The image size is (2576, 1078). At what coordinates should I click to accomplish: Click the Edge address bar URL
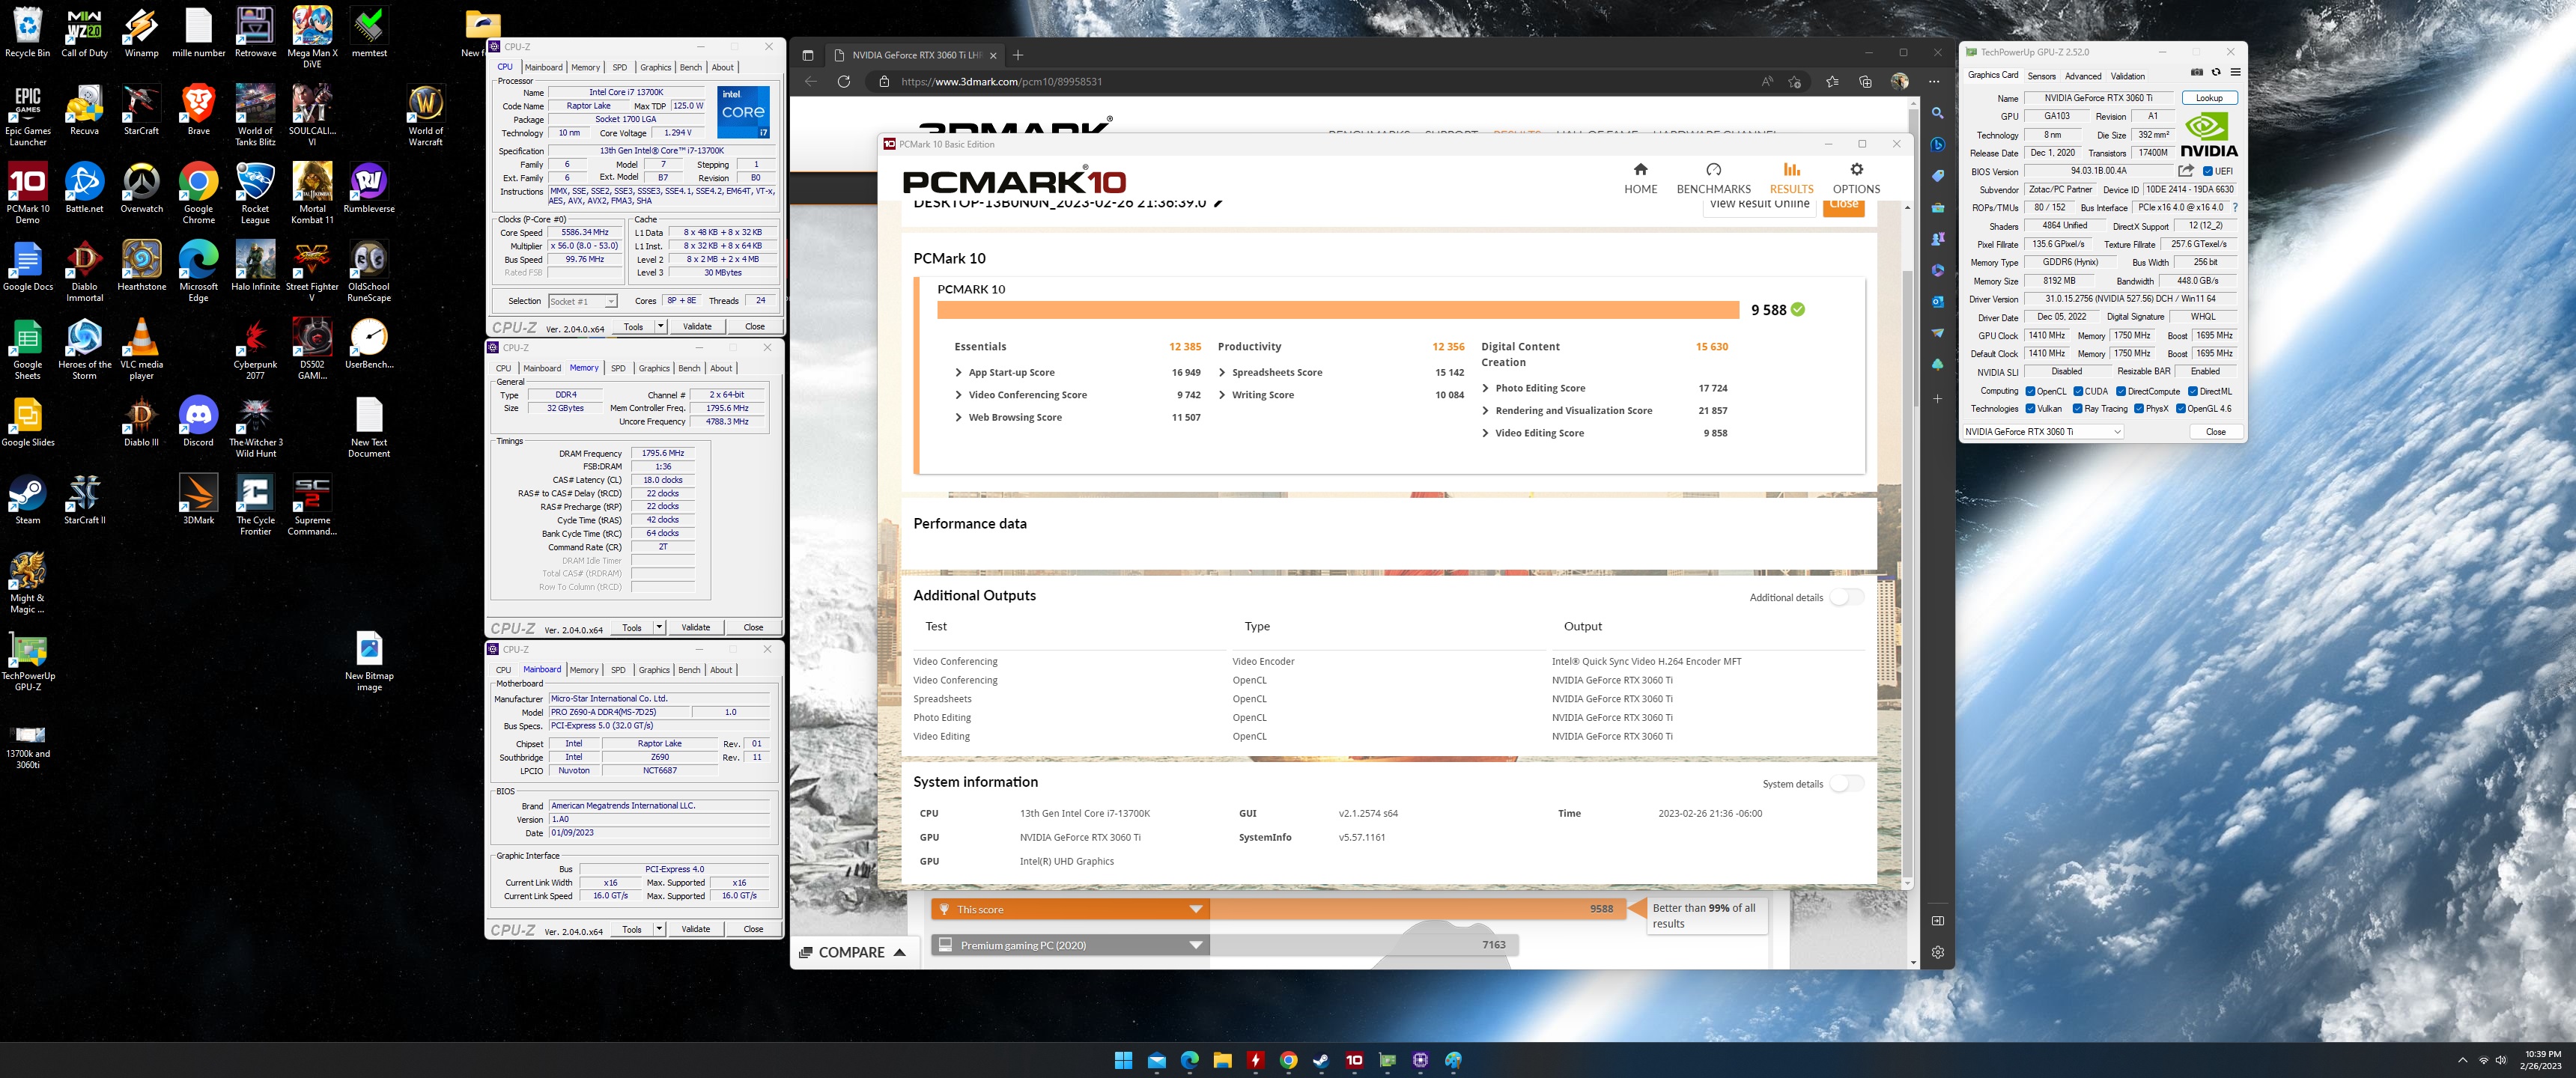(1001, 82)
